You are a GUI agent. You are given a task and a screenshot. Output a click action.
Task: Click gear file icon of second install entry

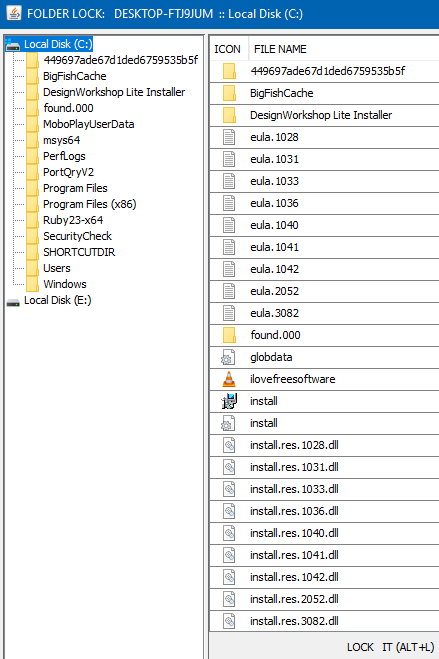pyautogui.click(x=228, y=423)
